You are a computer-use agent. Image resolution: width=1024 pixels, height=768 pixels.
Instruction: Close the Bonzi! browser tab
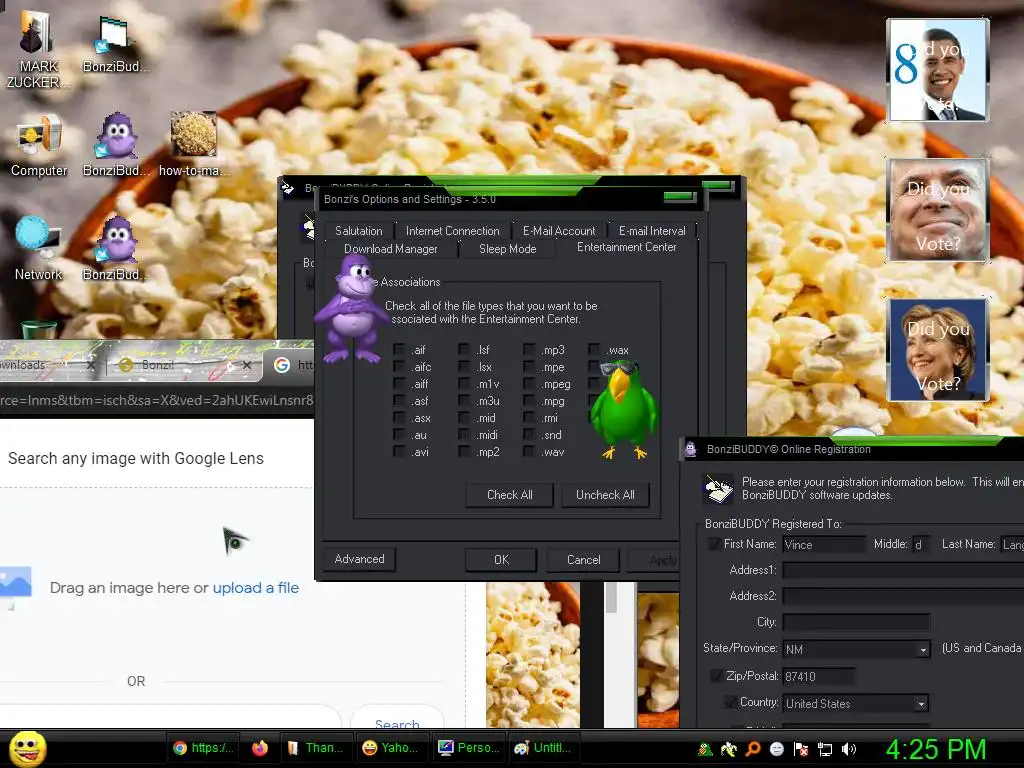click(246, 365)
